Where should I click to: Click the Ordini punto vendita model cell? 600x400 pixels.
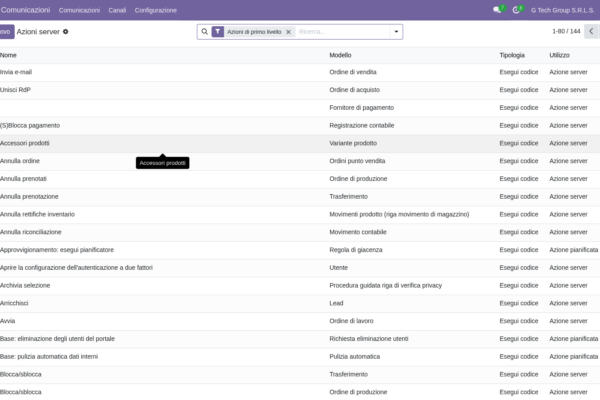[x=357, y=161]
